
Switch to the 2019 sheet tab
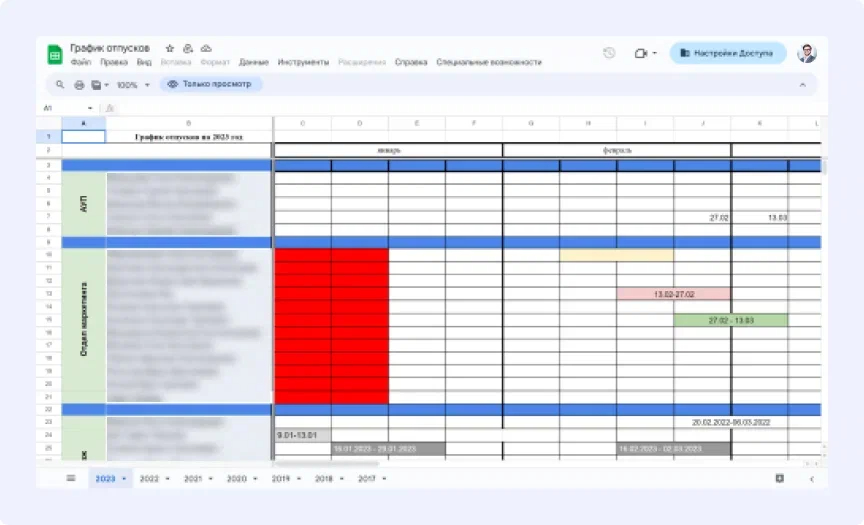[280, 479]
